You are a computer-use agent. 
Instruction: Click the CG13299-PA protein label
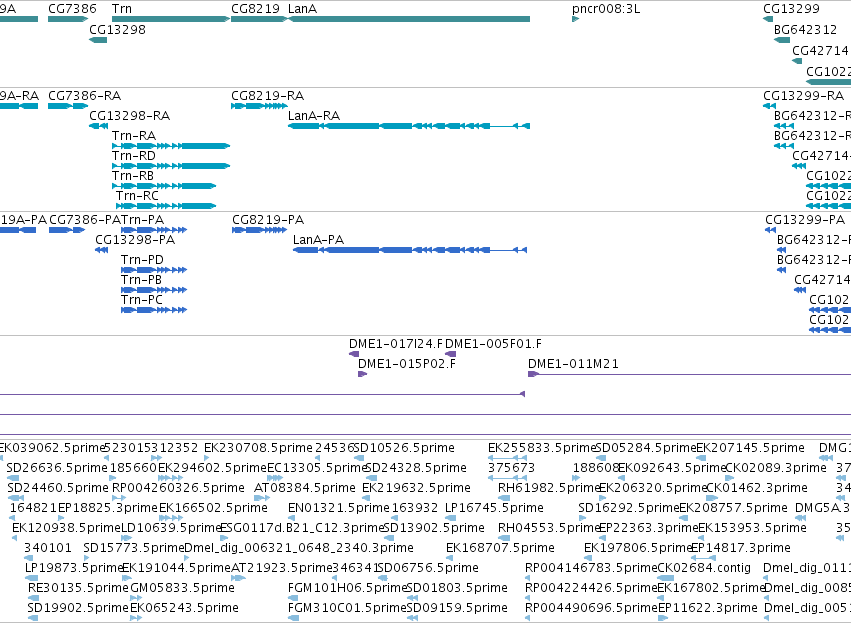point(805,220)
